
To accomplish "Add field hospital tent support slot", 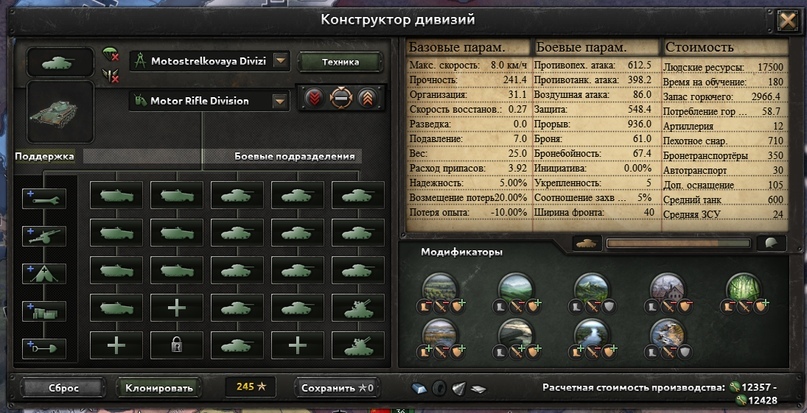I will point(44,273).
